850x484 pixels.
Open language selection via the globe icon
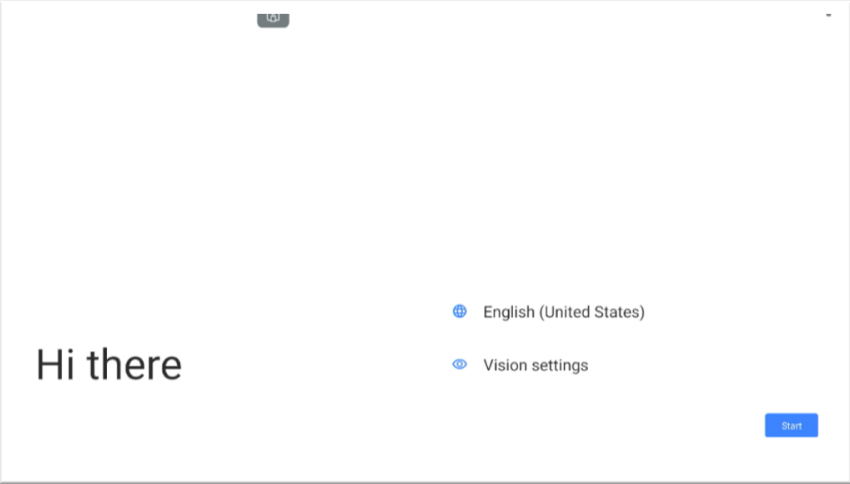(x=460, y=311)
